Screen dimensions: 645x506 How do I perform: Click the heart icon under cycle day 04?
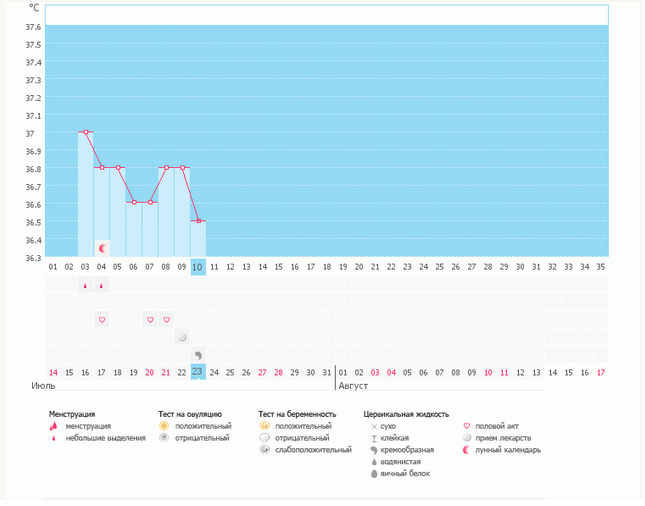tap(102, 320)
